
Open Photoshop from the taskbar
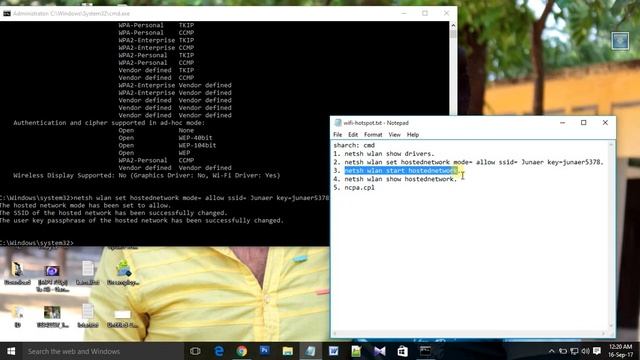(264, 350)
